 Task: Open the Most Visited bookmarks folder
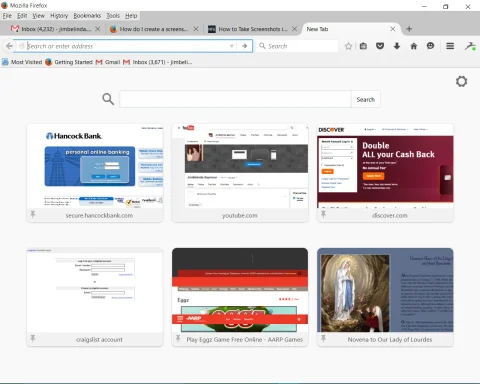[22, 62]
